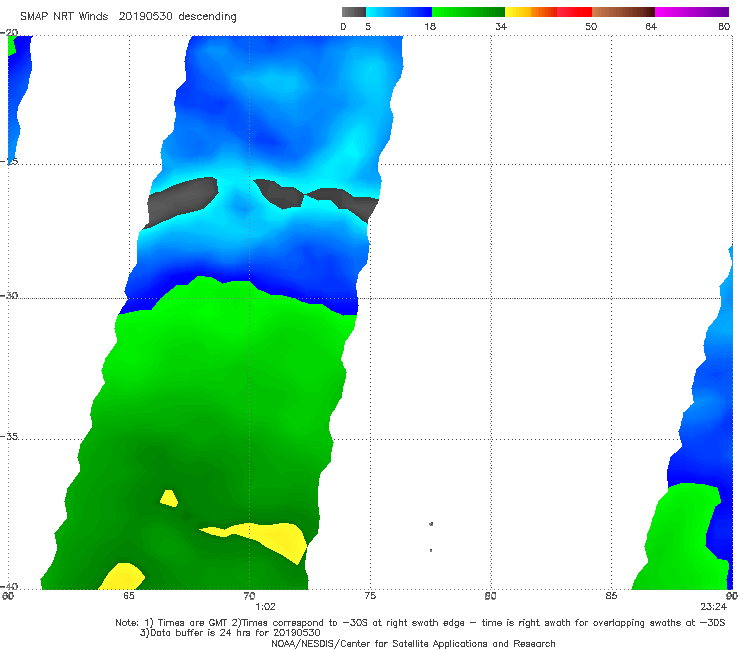Screen dimensions: 740x650
Task: Click the color bar label '18'
Action: (x=430, y=26)
